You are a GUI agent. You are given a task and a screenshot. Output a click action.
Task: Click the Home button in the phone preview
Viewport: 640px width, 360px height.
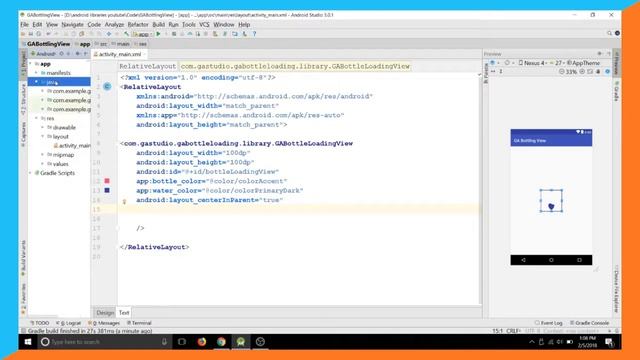coord(551,260)
